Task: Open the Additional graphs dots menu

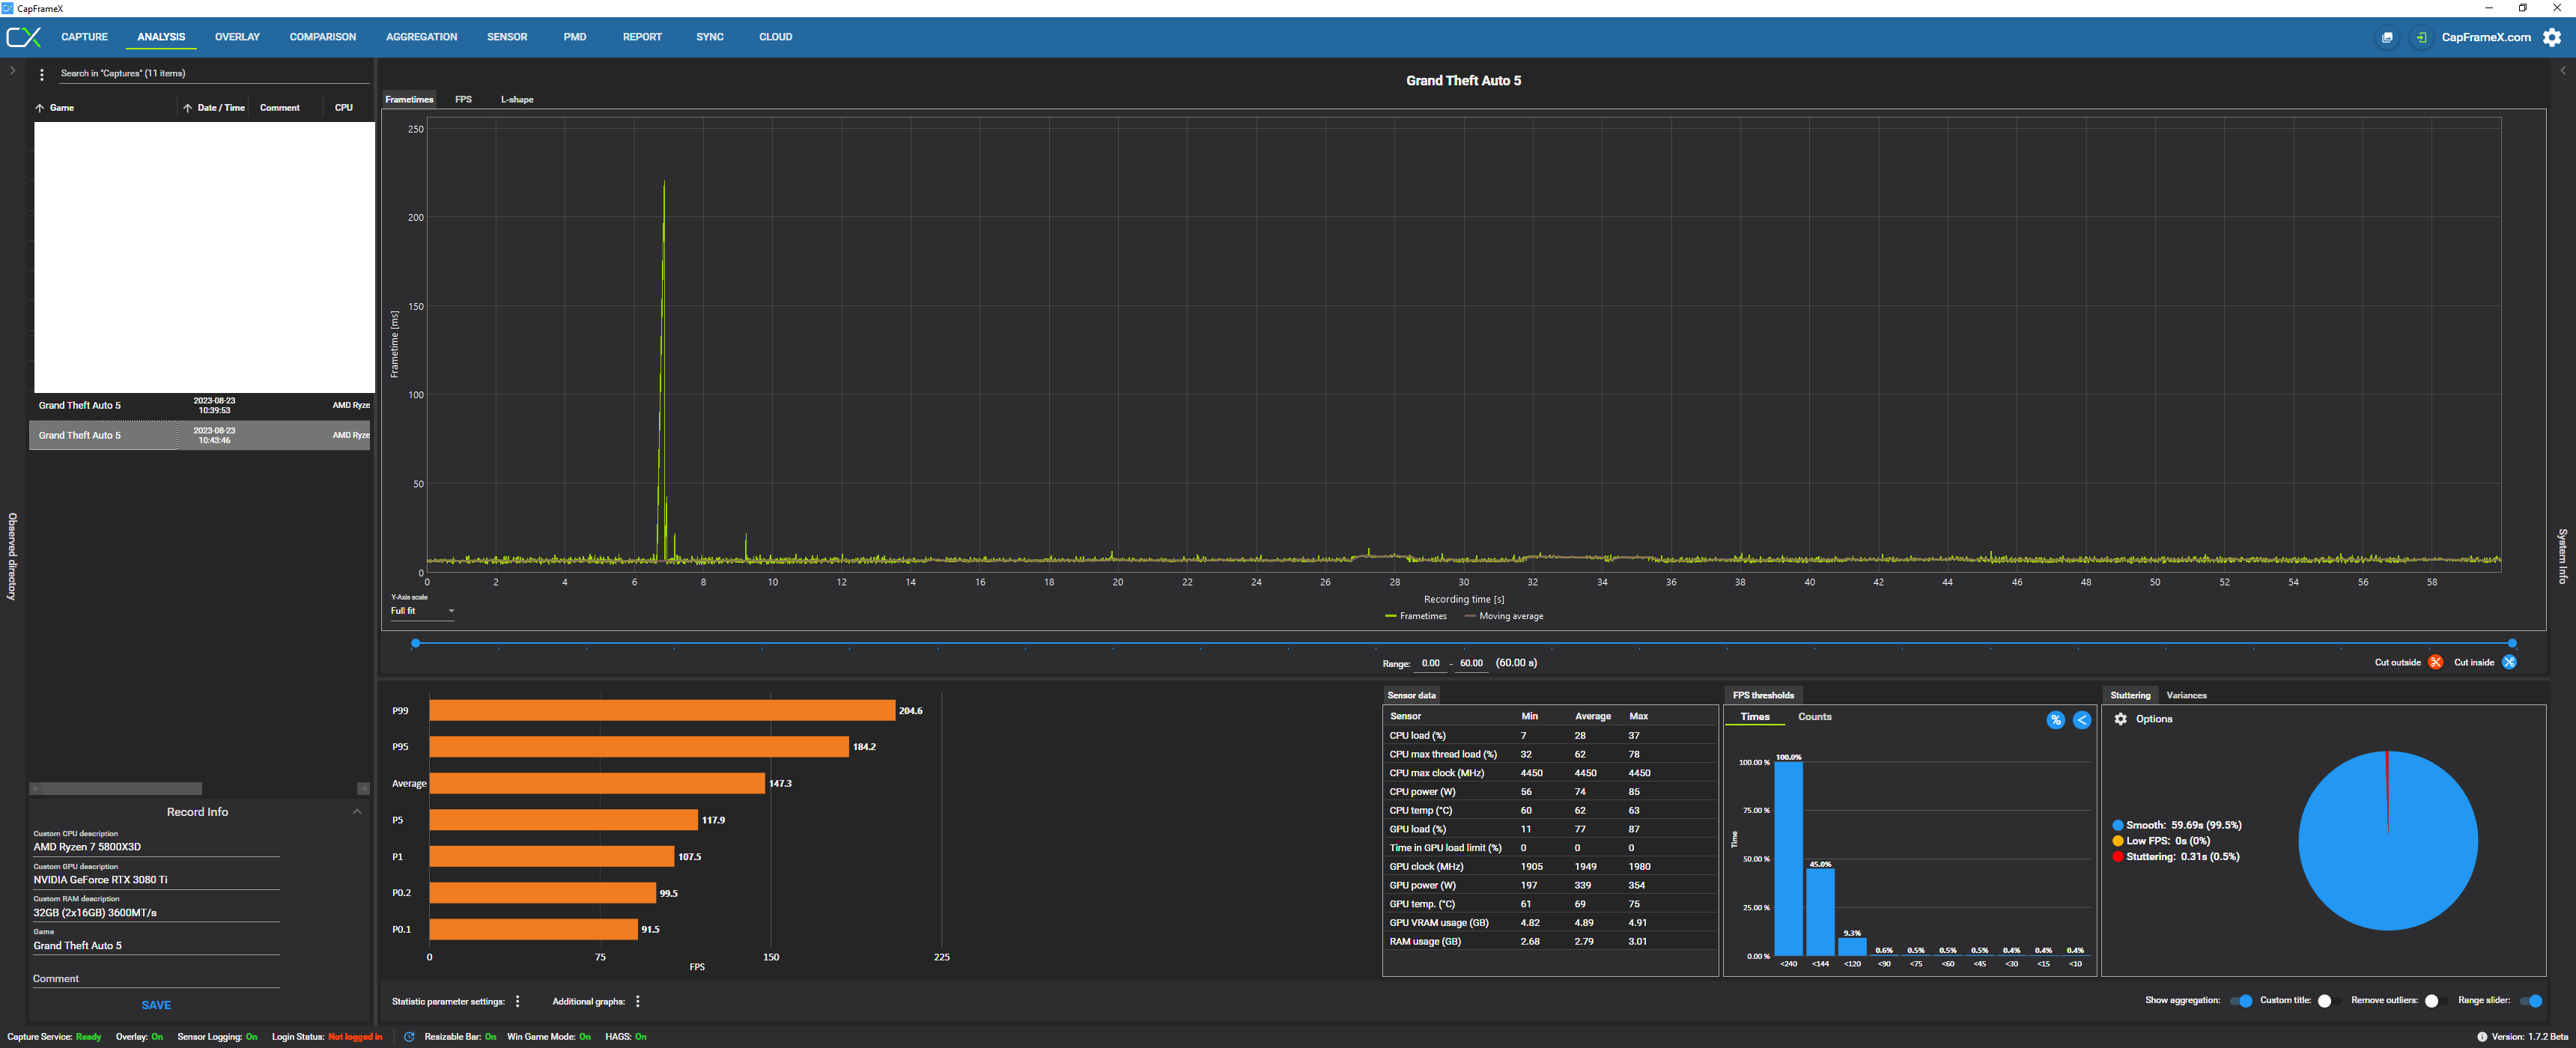Action: [637, 1001]
